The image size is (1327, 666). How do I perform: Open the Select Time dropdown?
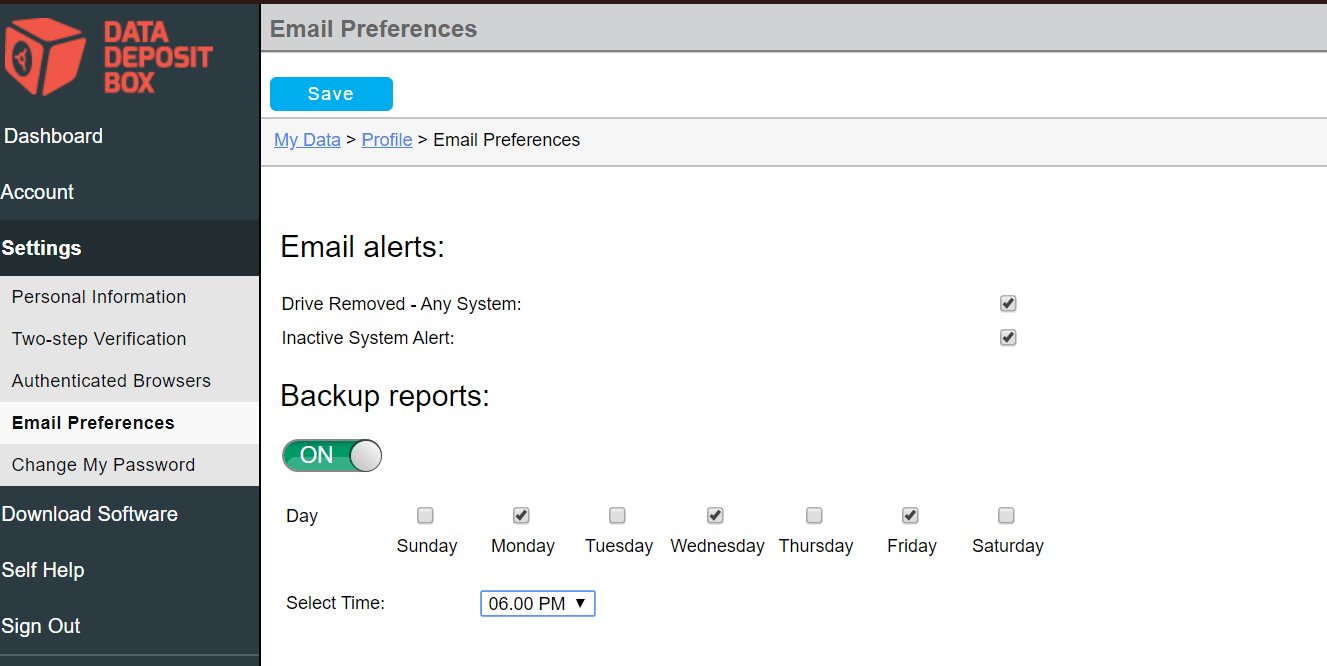pyautogui.click(x=537, y=603)
